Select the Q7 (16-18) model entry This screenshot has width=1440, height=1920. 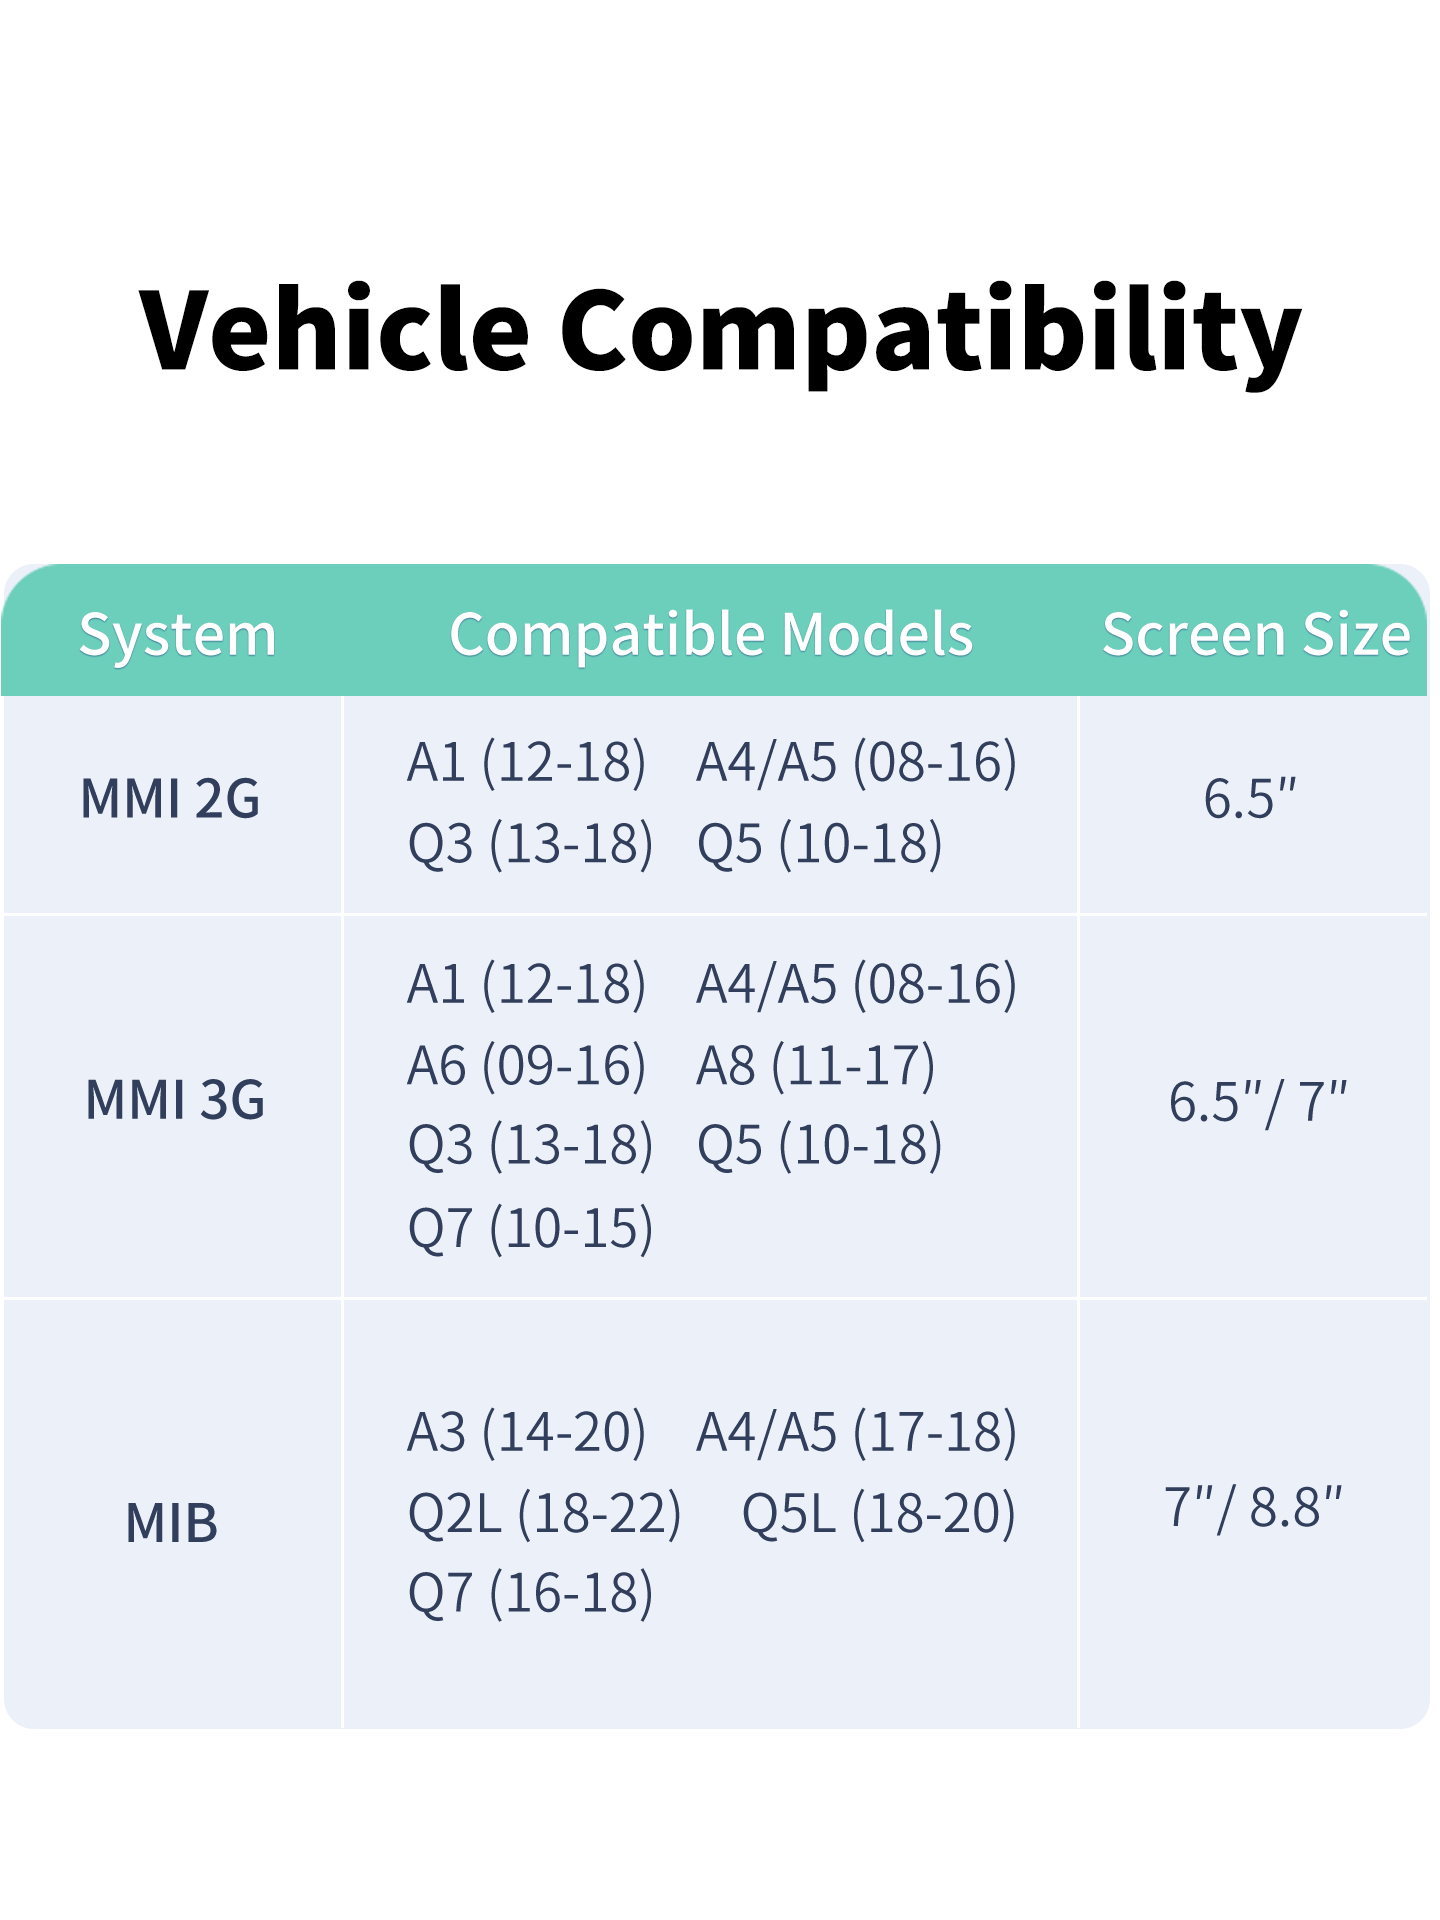pos(530,1593)
